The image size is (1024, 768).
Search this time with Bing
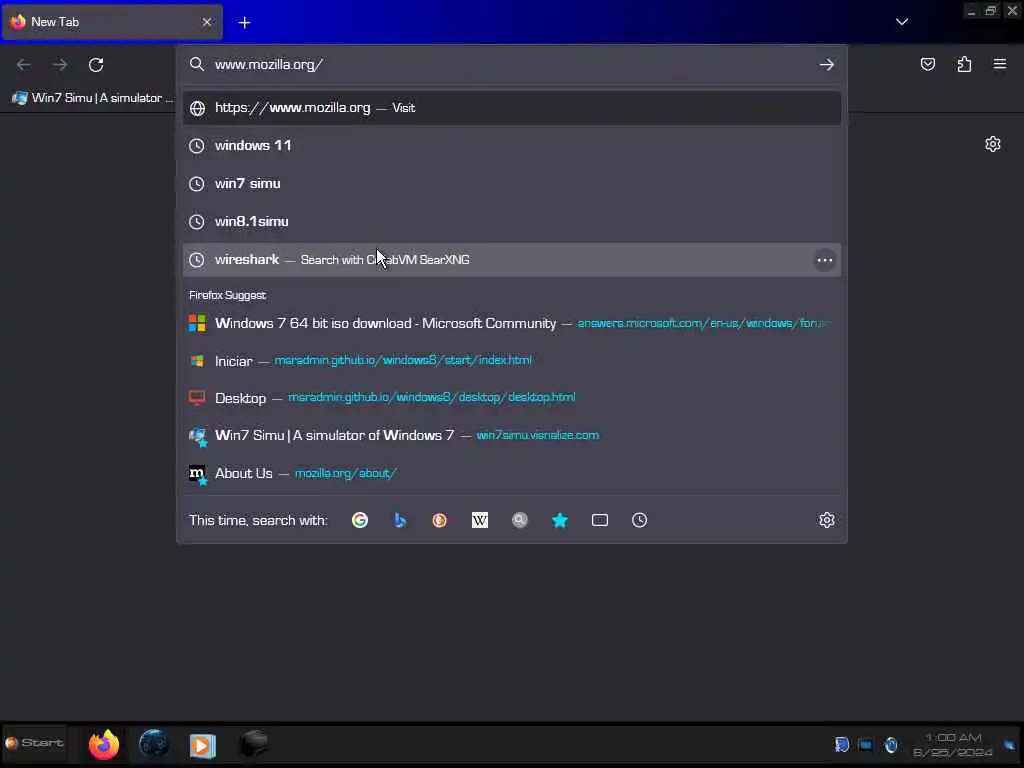pos(400,520)
